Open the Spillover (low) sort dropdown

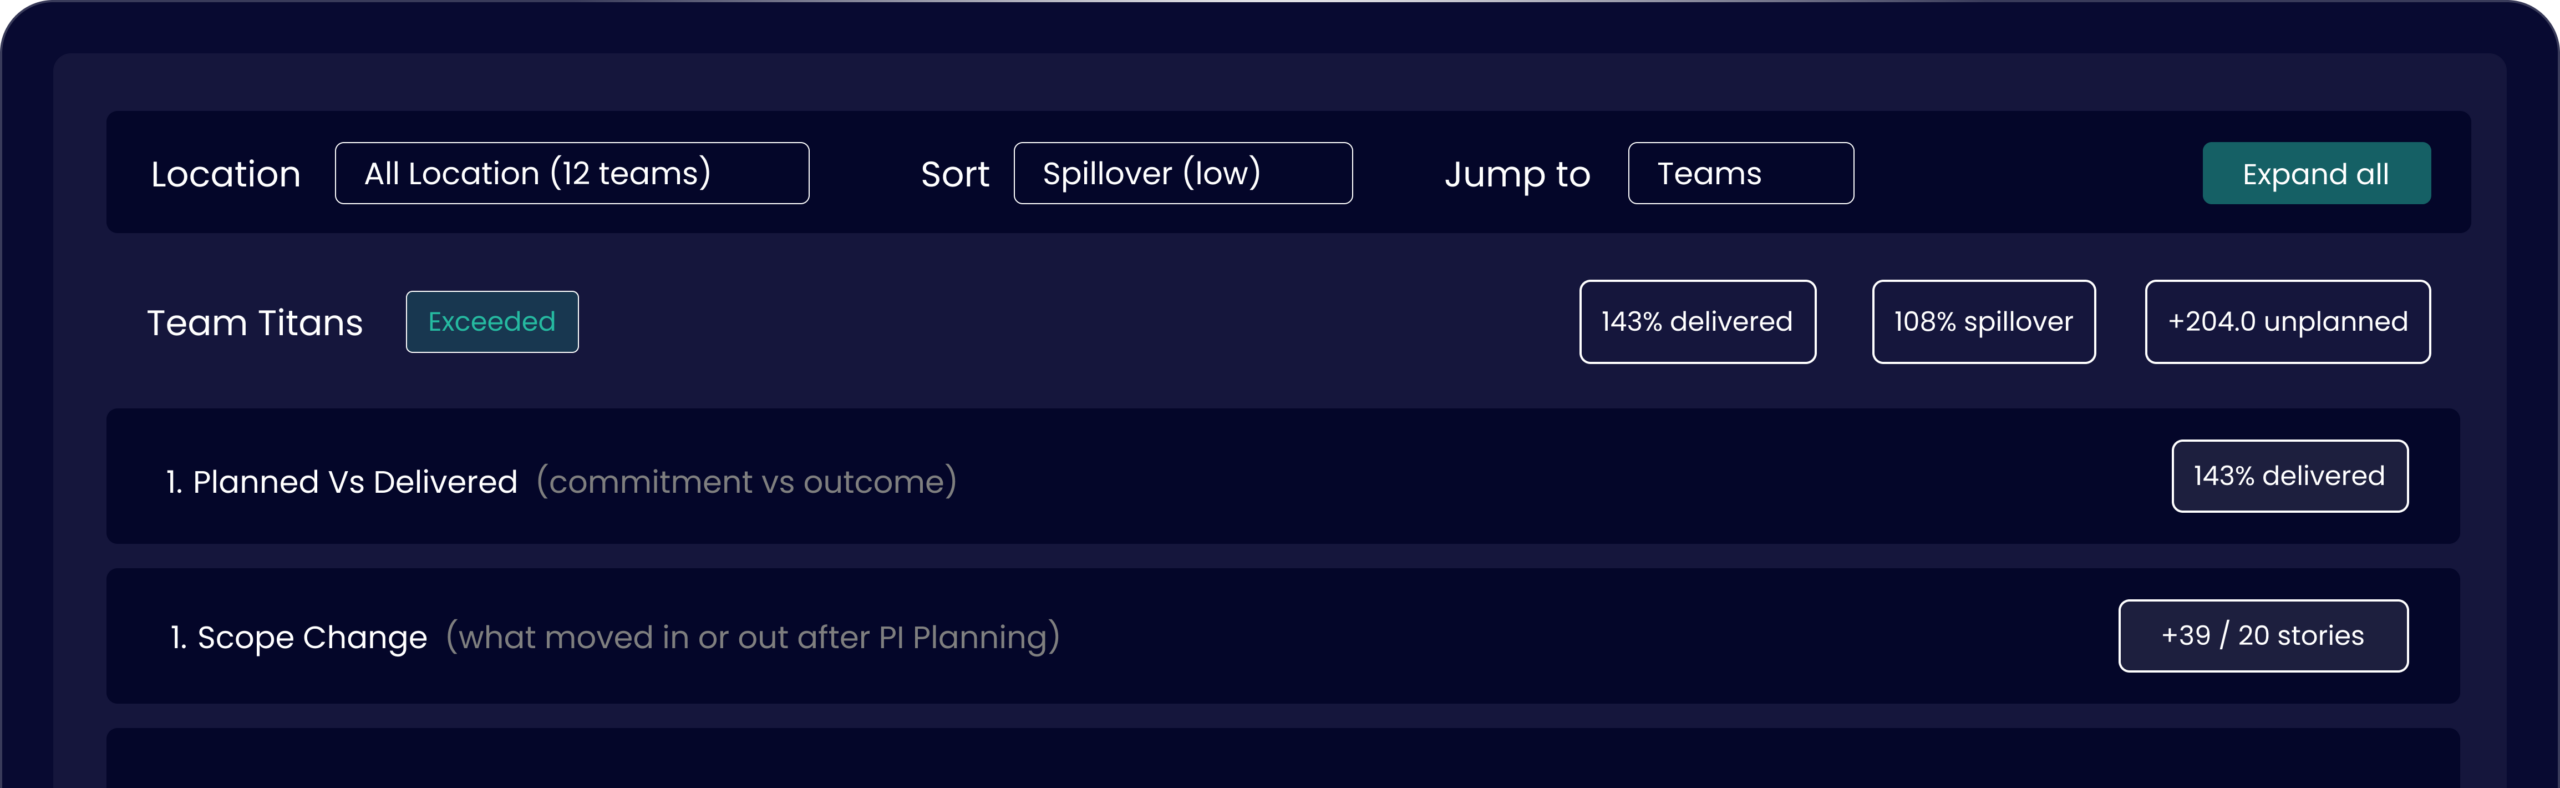1182,173
